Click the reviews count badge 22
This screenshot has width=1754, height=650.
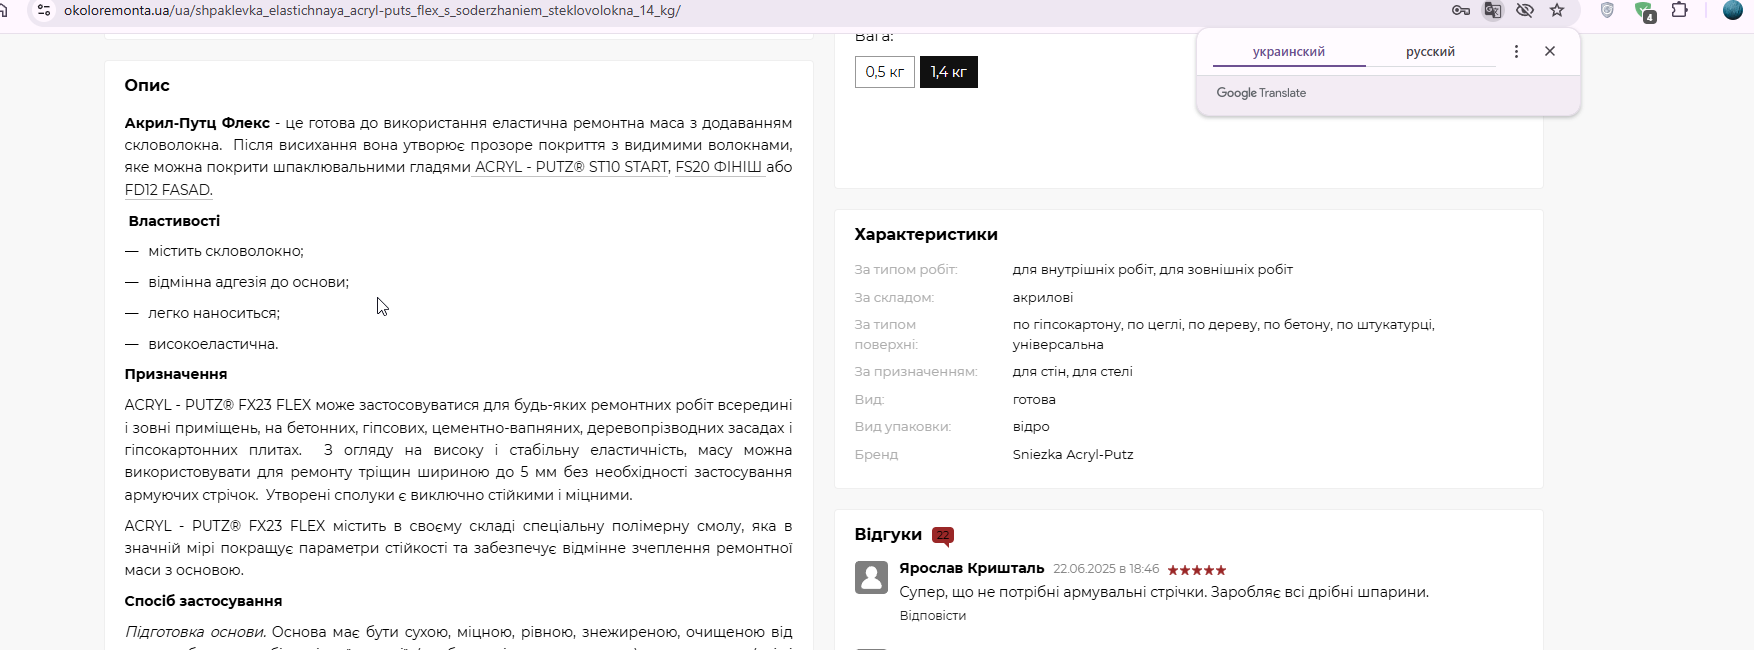[942, 535]
